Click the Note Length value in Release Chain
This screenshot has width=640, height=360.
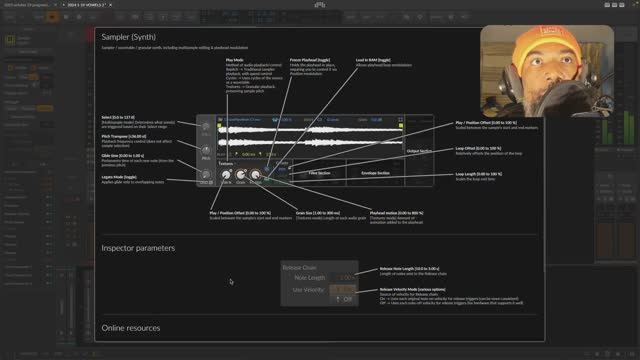(x=343, y=278)
